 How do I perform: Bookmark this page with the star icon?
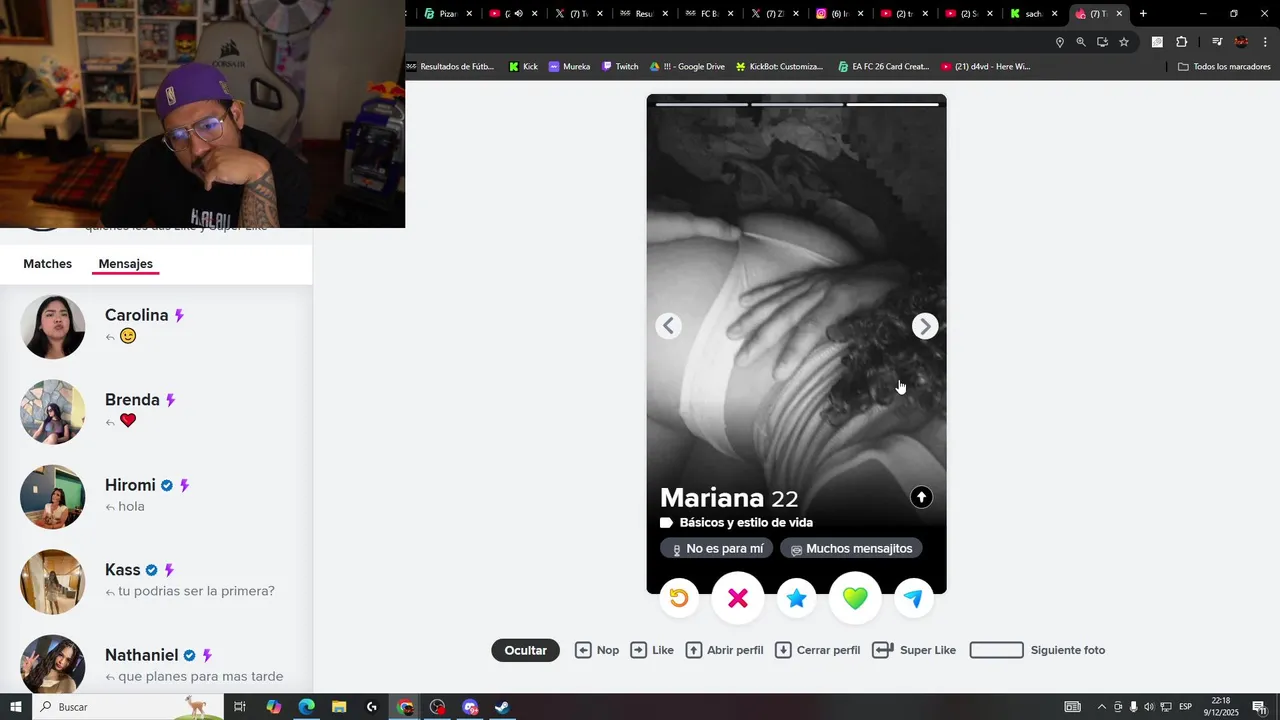1124,42
